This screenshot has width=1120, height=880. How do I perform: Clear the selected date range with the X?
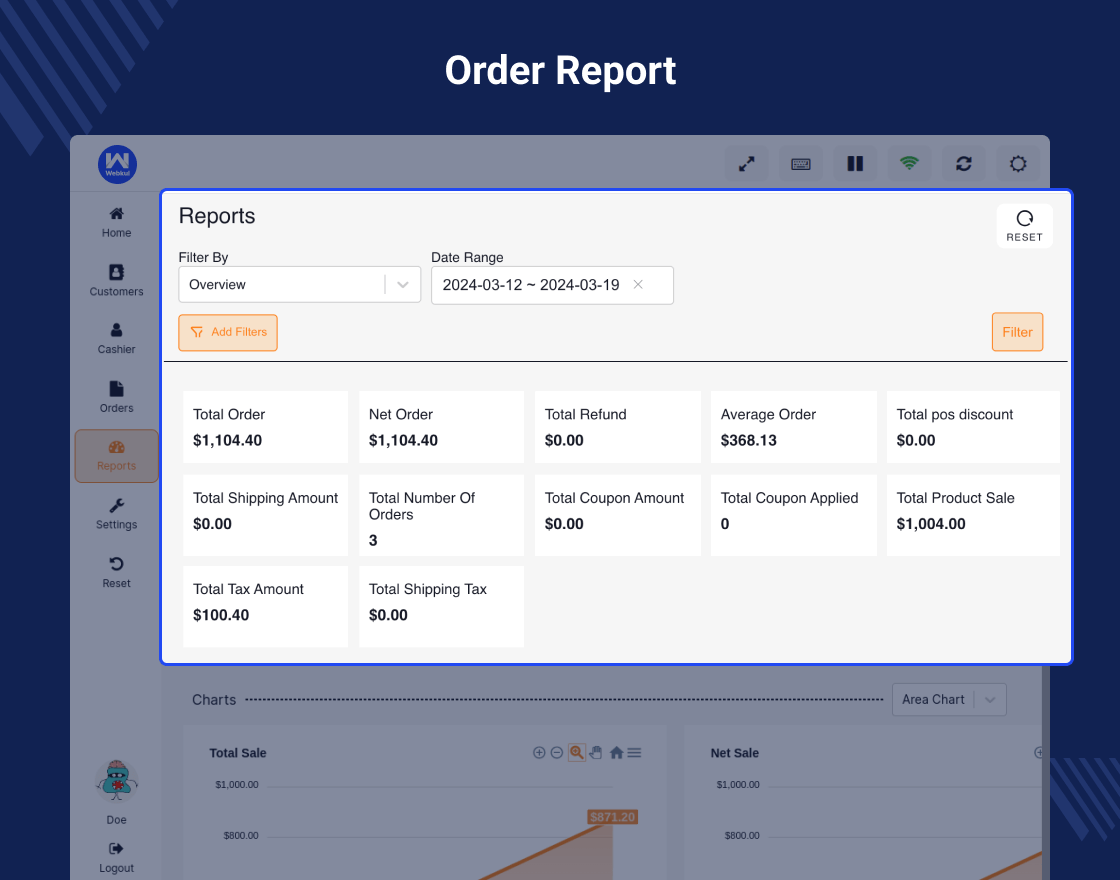(x=638, y=285)
